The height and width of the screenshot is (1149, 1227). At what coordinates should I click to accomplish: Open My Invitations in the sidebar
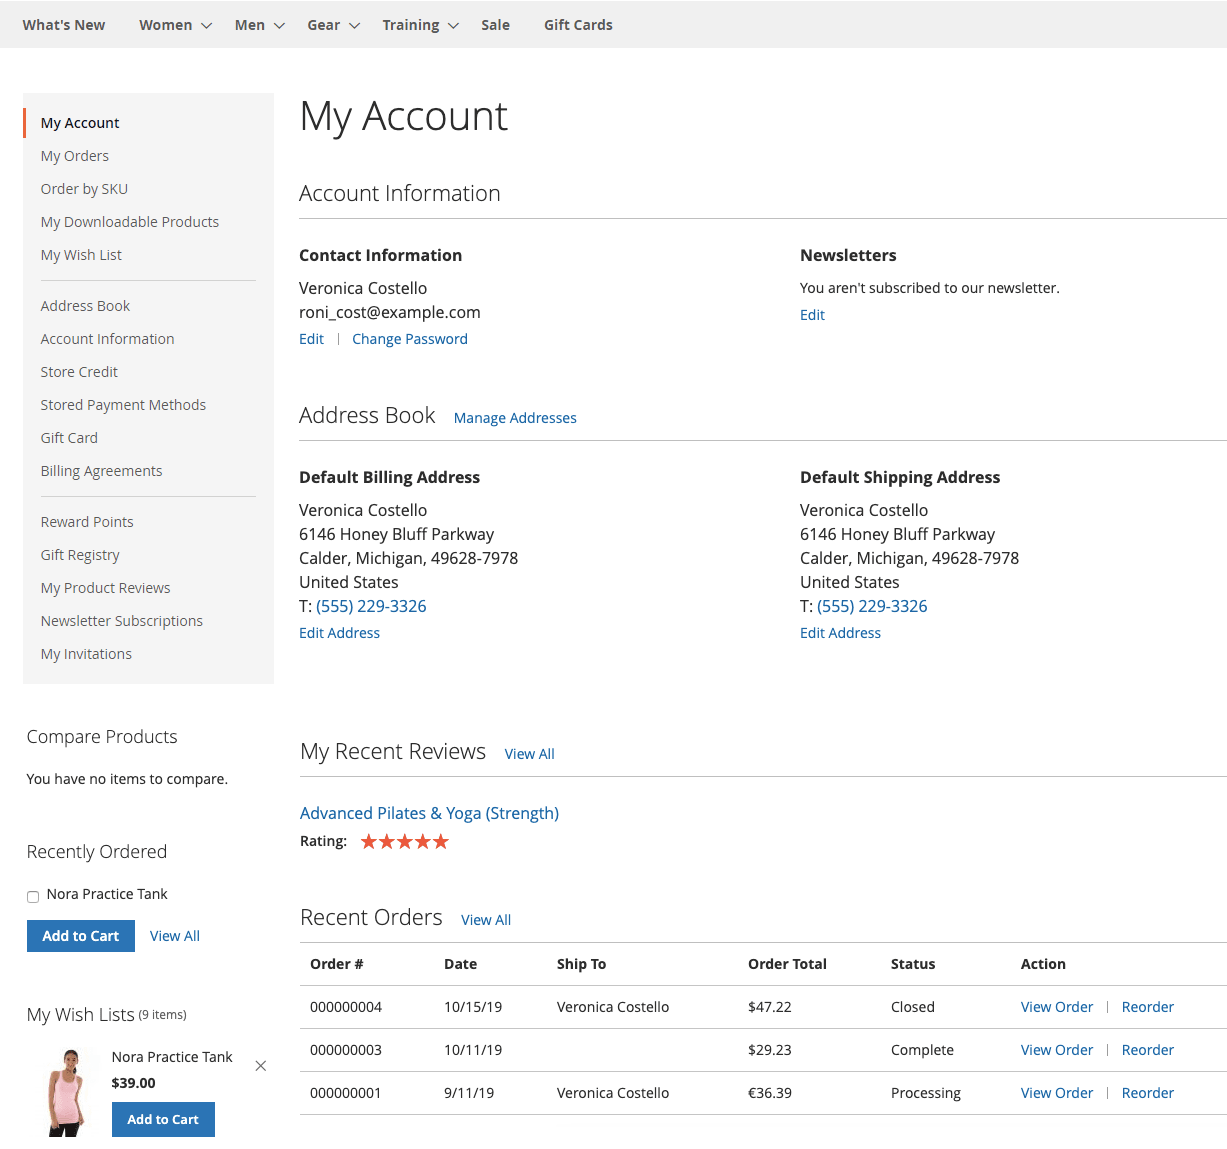tap(86, 654)
